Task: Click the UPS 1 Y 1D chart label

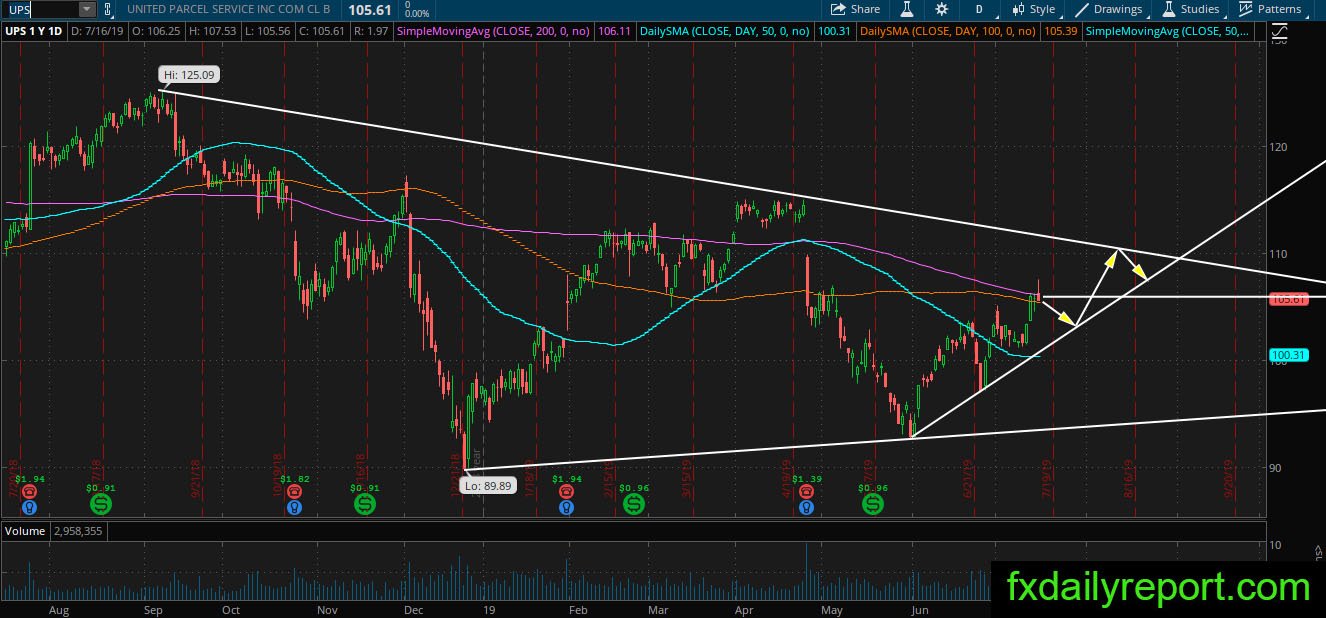Action: click(x=33, y=32)
